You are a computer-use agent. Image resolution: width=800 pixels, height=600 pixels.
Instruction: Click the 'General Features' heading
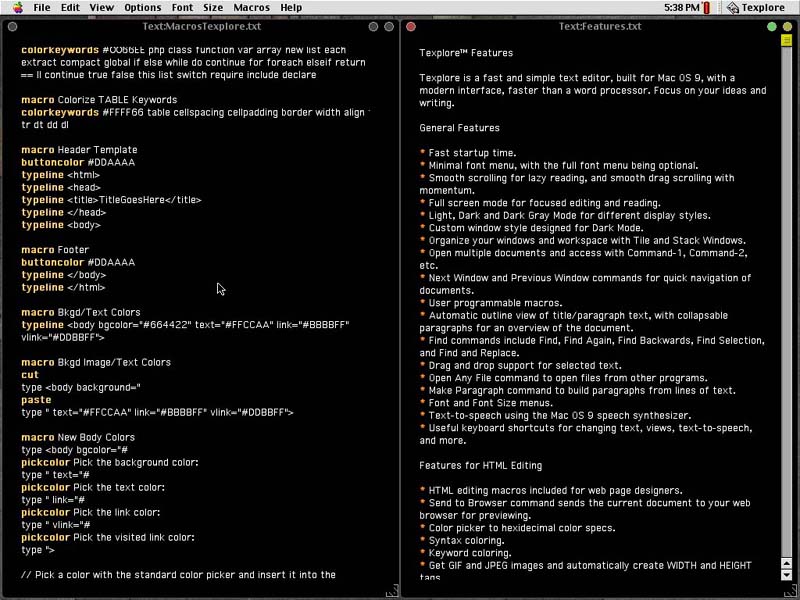point(459,128)
